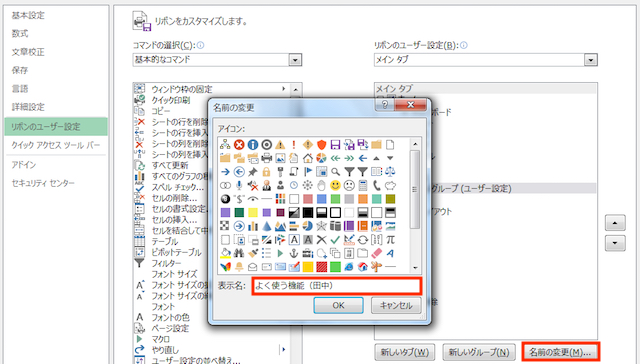The image size is (640, 364).
Task: Select the binoculars icon
Action: coord(239,253)
